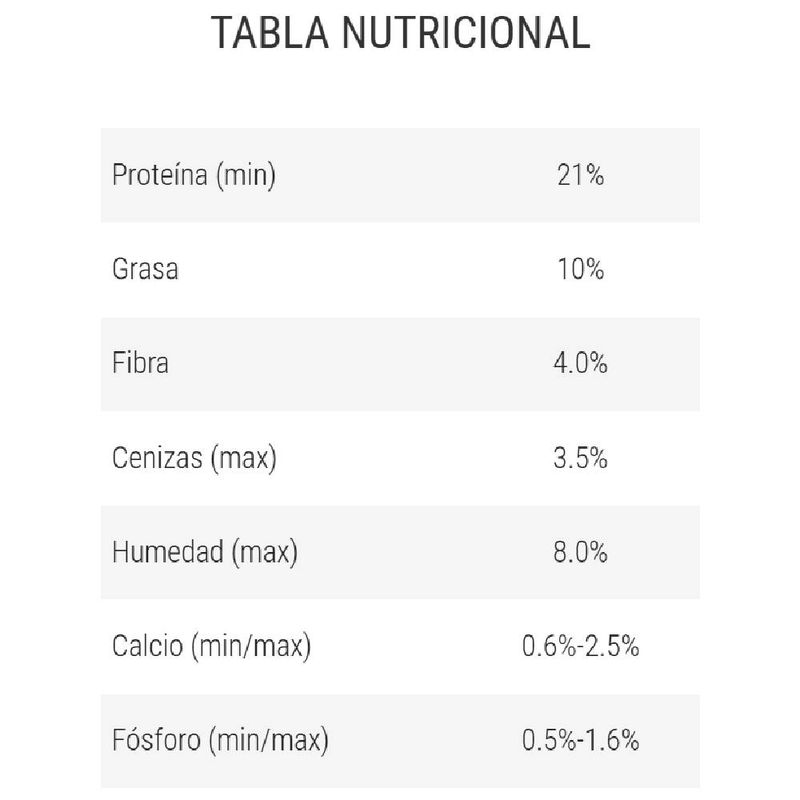Click the 21% protein value
800x800 pixels.
(580, 176)
